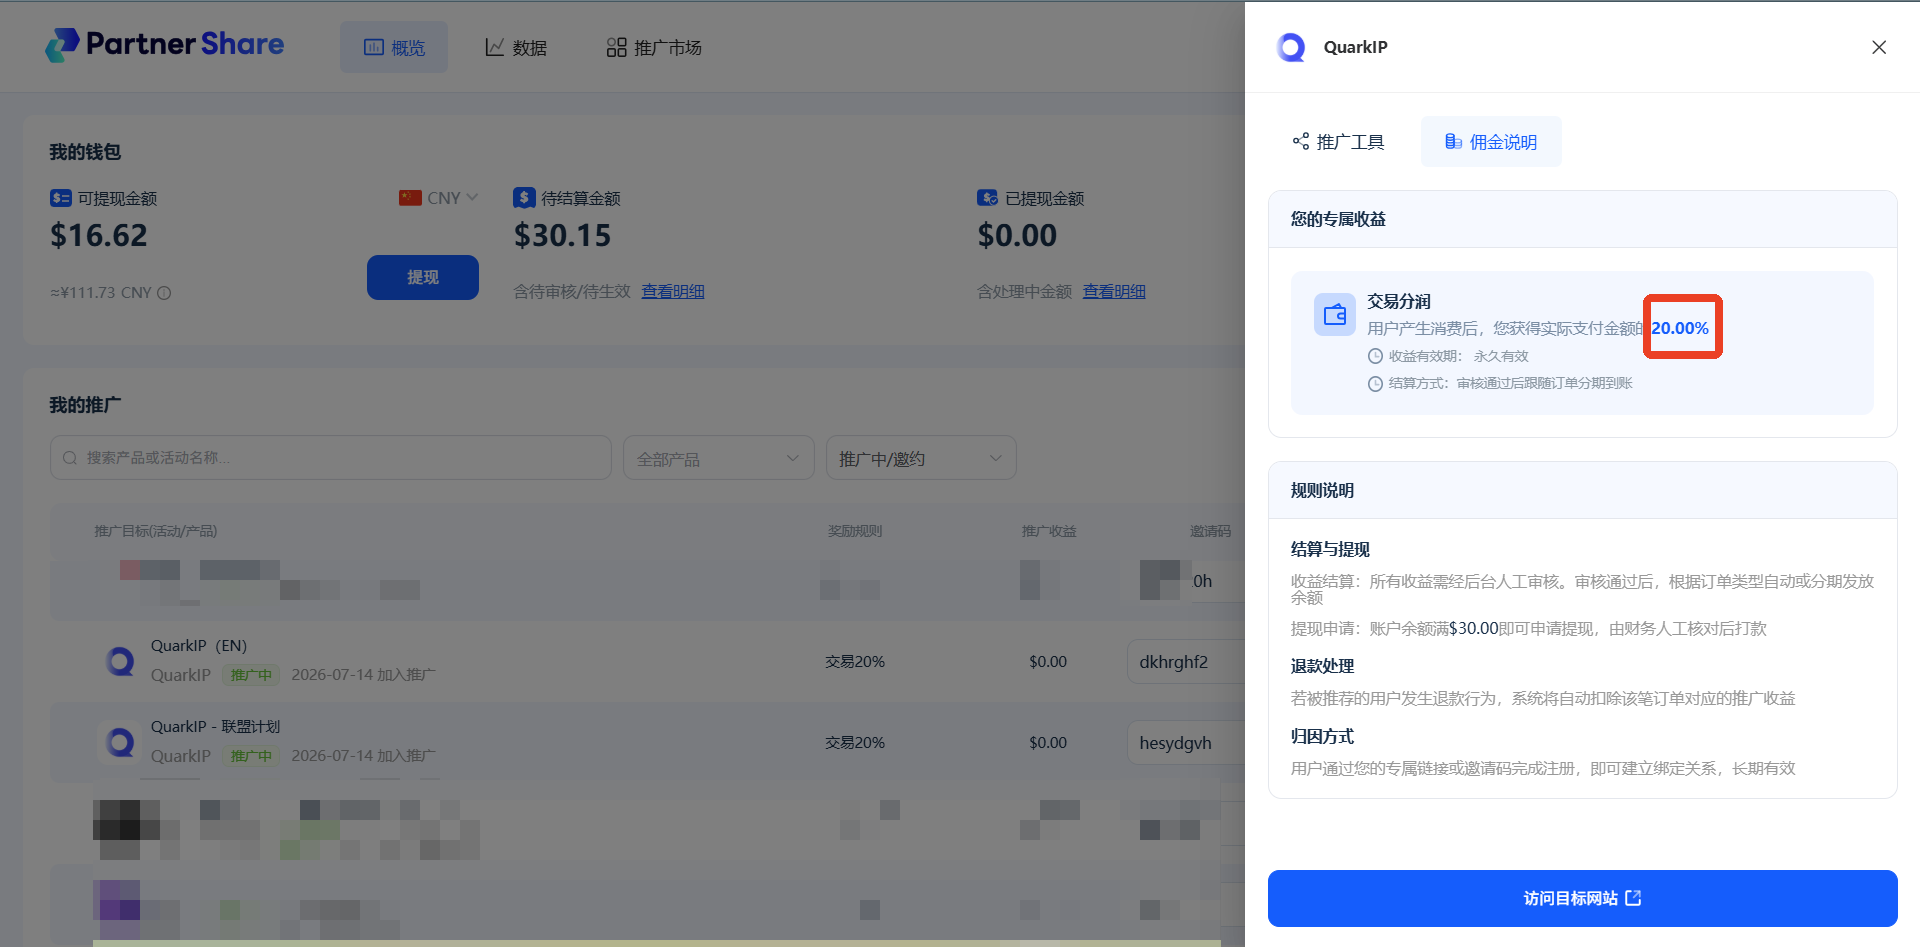This screenshot has width=1920, height=947.
Task: Open the 数据 data tab
Action: pyautogui.click(x=516, y=47)
